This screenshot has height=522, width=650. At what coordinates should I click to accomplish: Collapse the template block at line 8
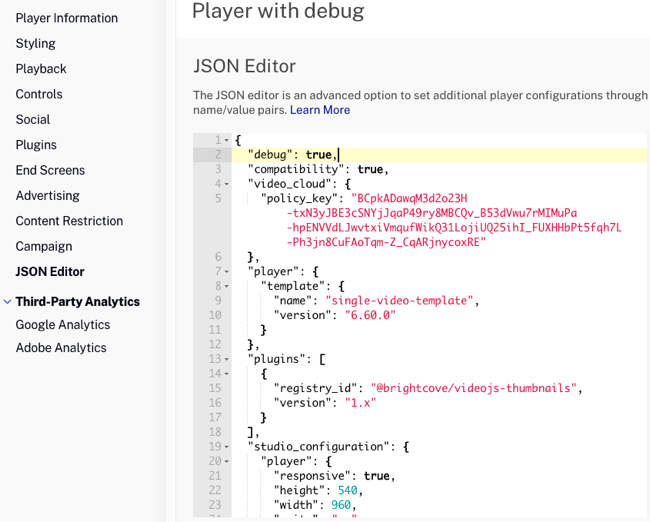click(x=227, y=286)
